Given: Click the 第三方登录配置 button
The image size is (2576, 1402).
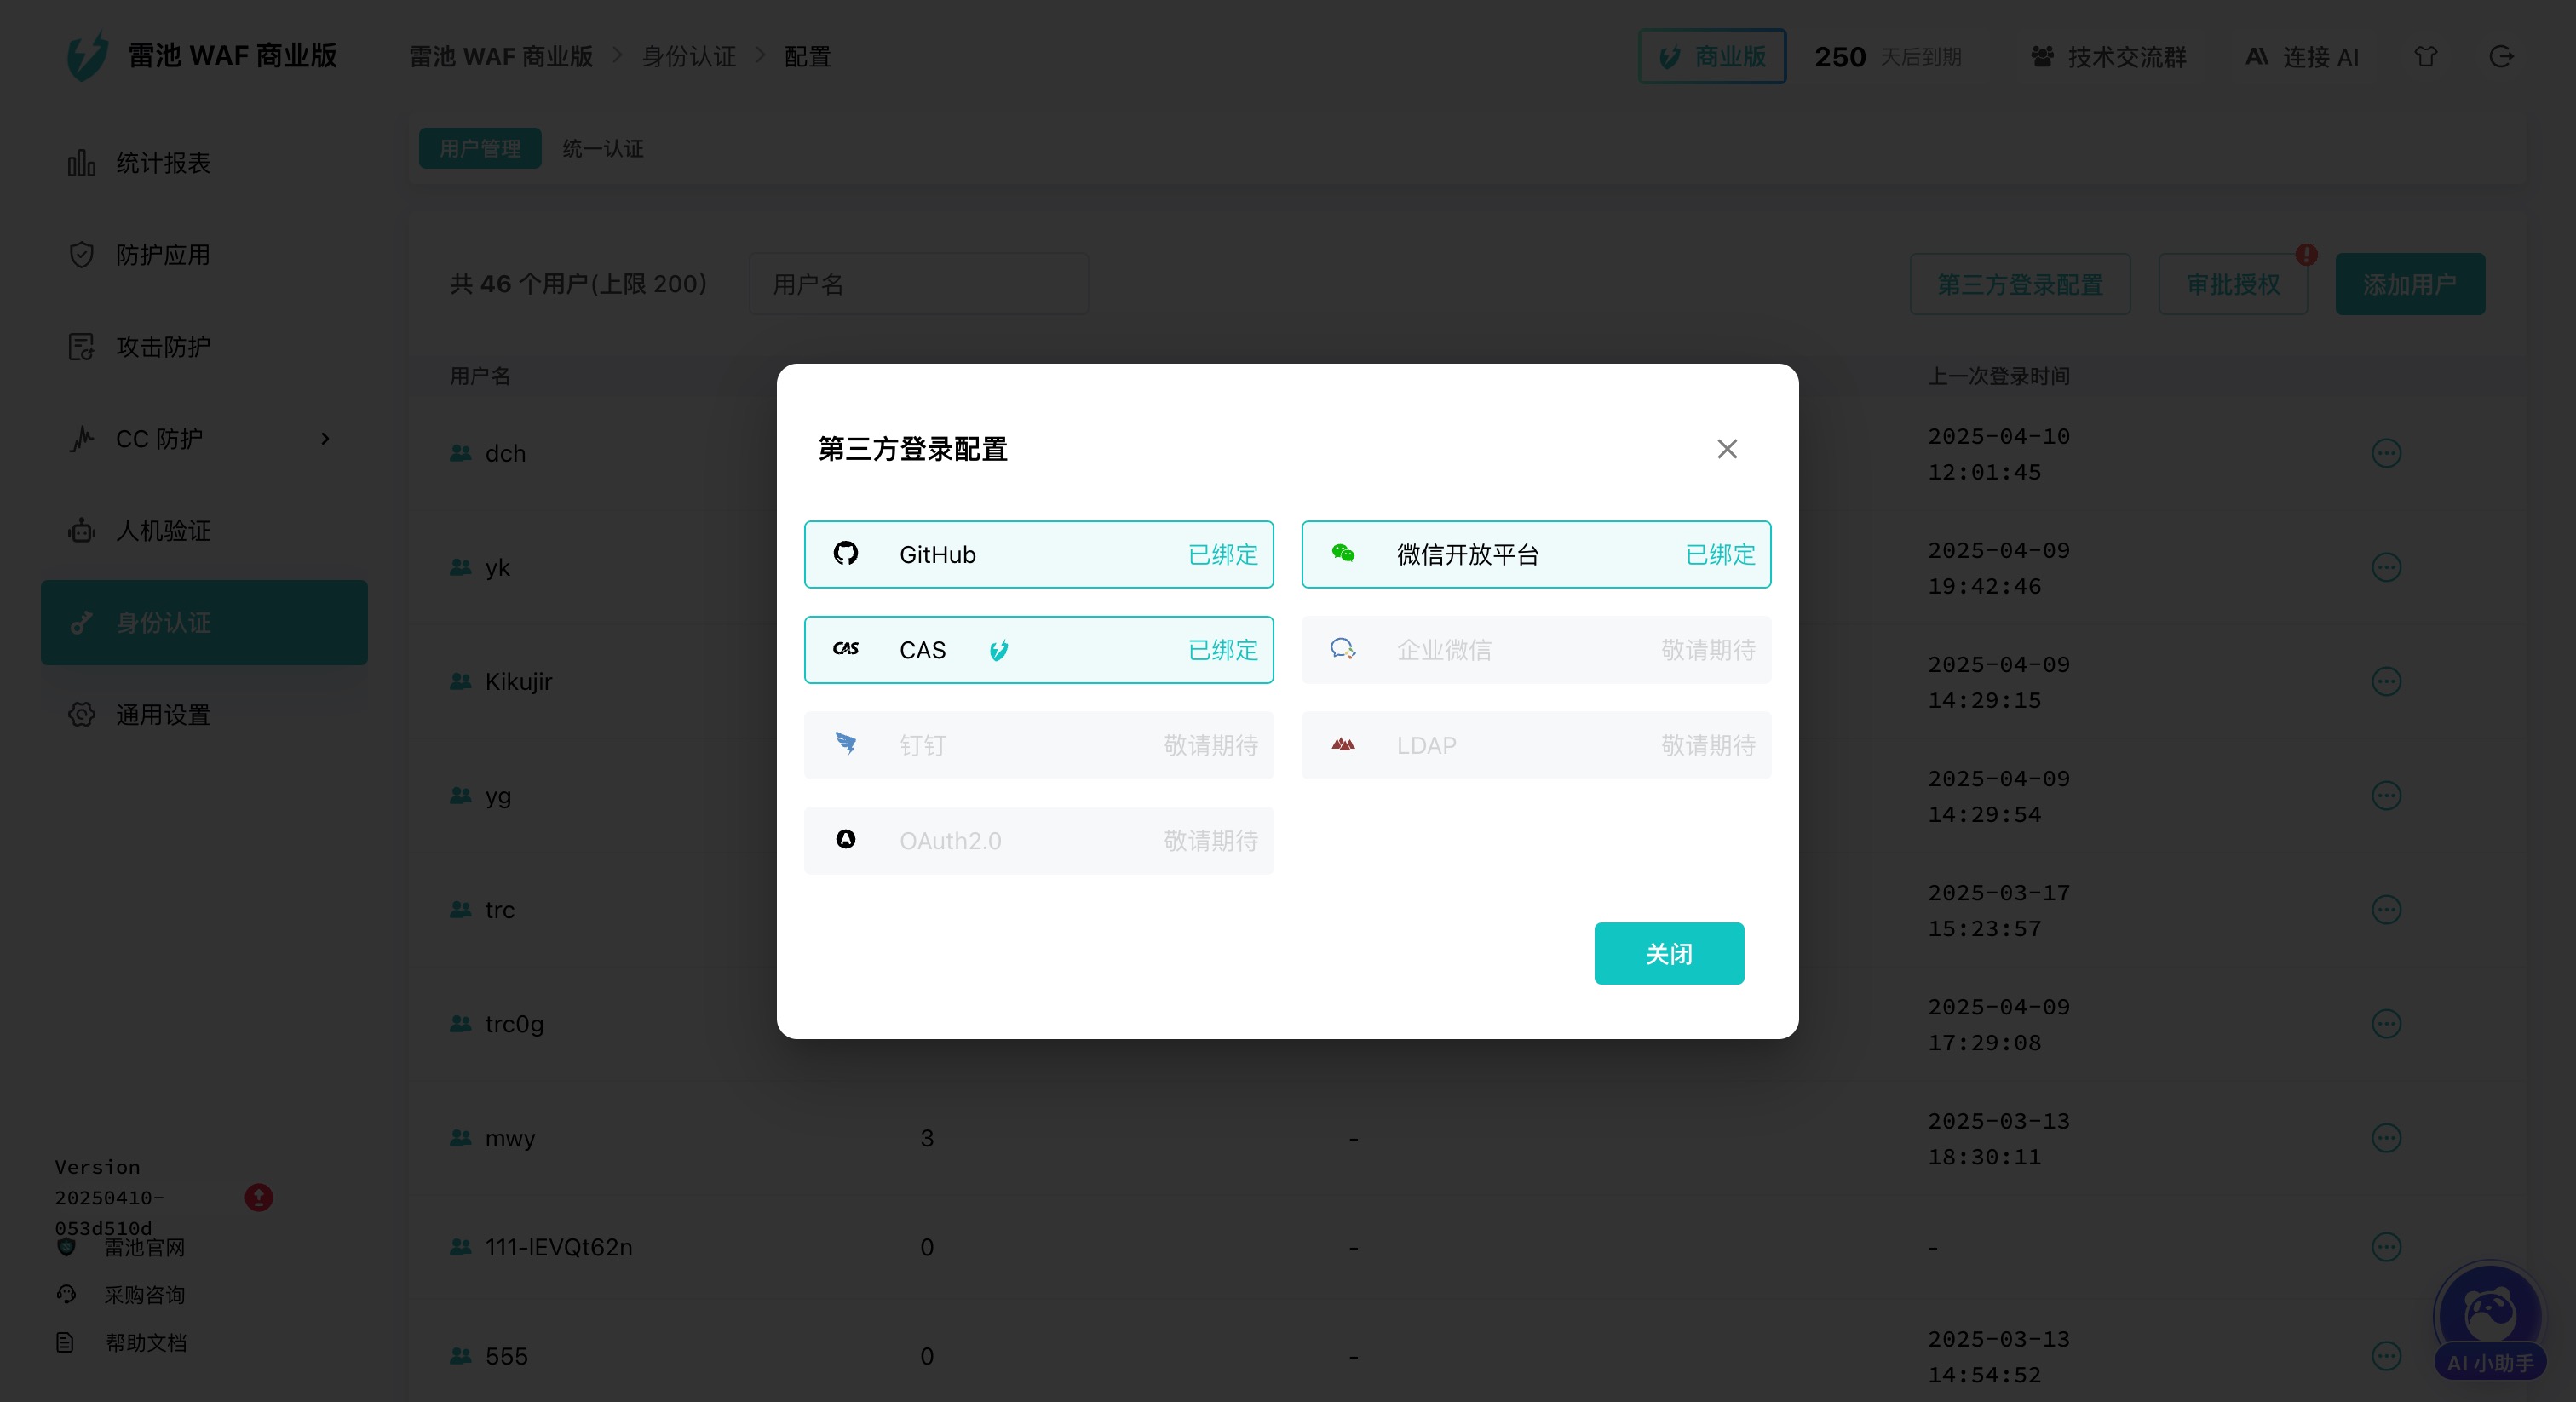Looking at the screenshot, I should point(2020,284).
